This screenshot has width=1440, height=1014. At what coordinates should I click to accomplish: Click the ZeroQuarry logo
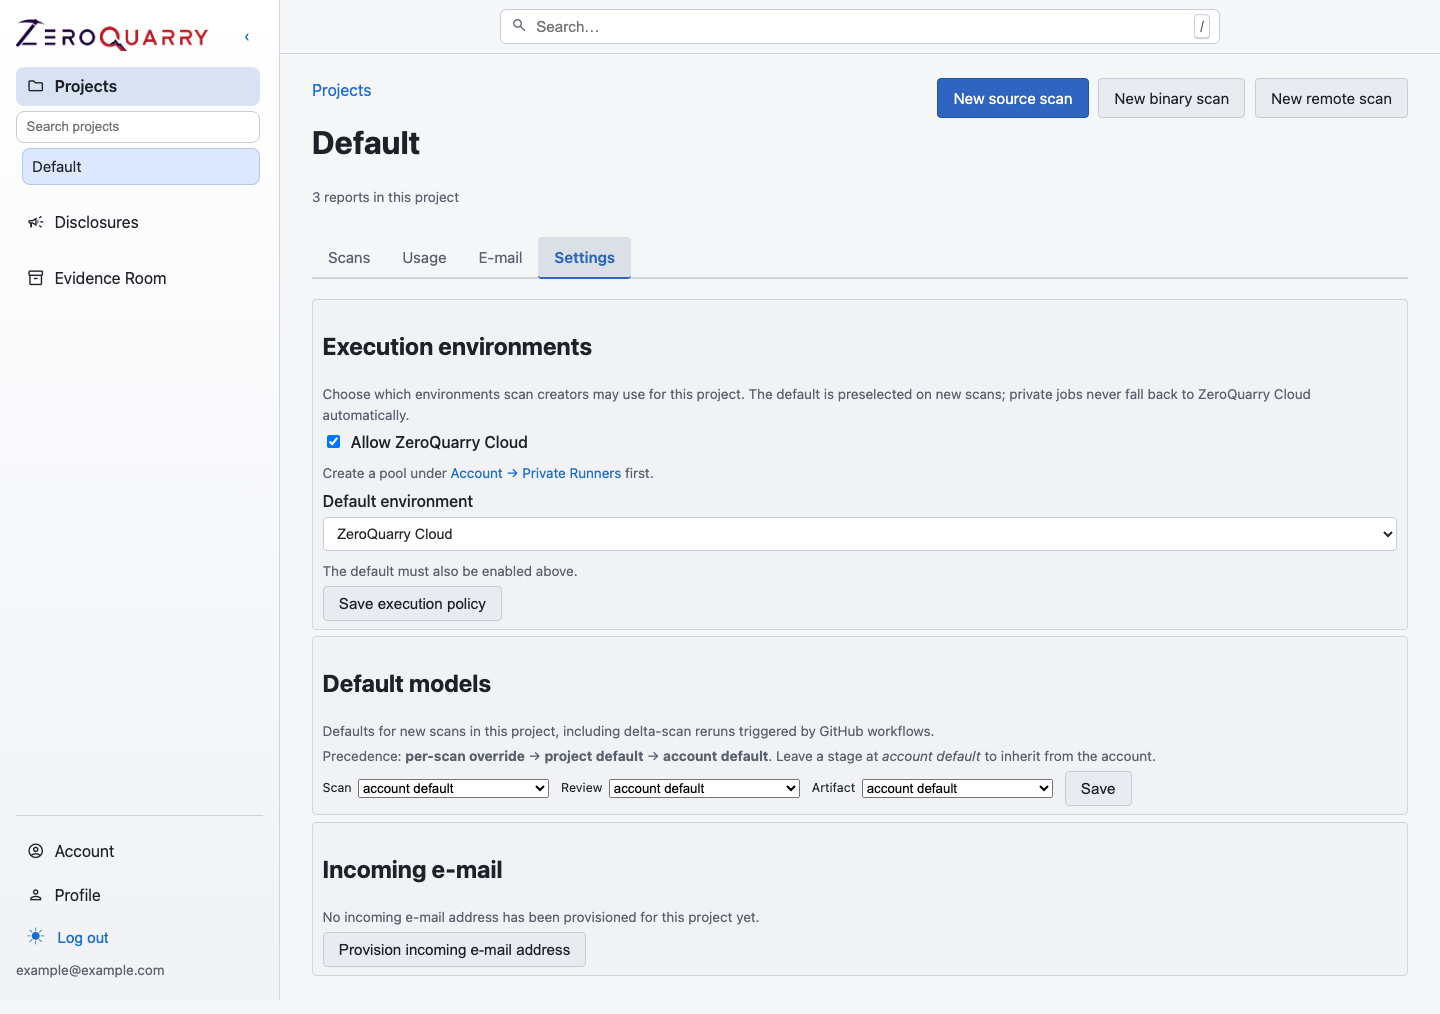(x=112, y=36)
